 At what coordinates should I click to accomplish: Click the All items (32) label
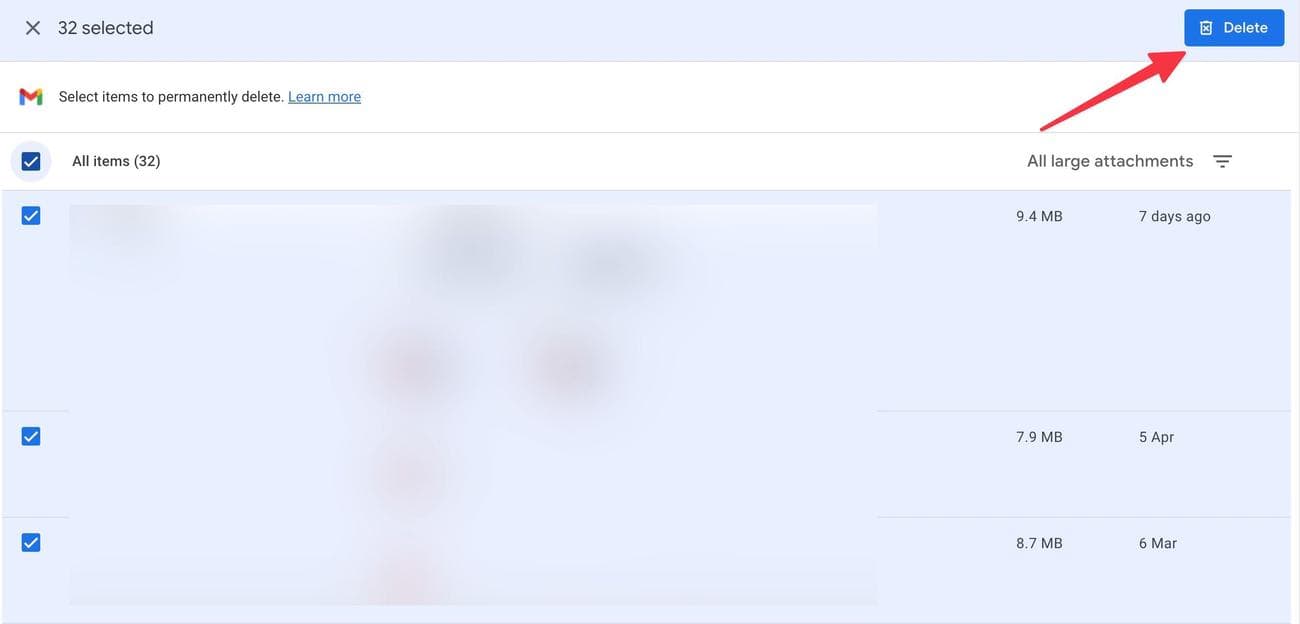pos(116,161)
